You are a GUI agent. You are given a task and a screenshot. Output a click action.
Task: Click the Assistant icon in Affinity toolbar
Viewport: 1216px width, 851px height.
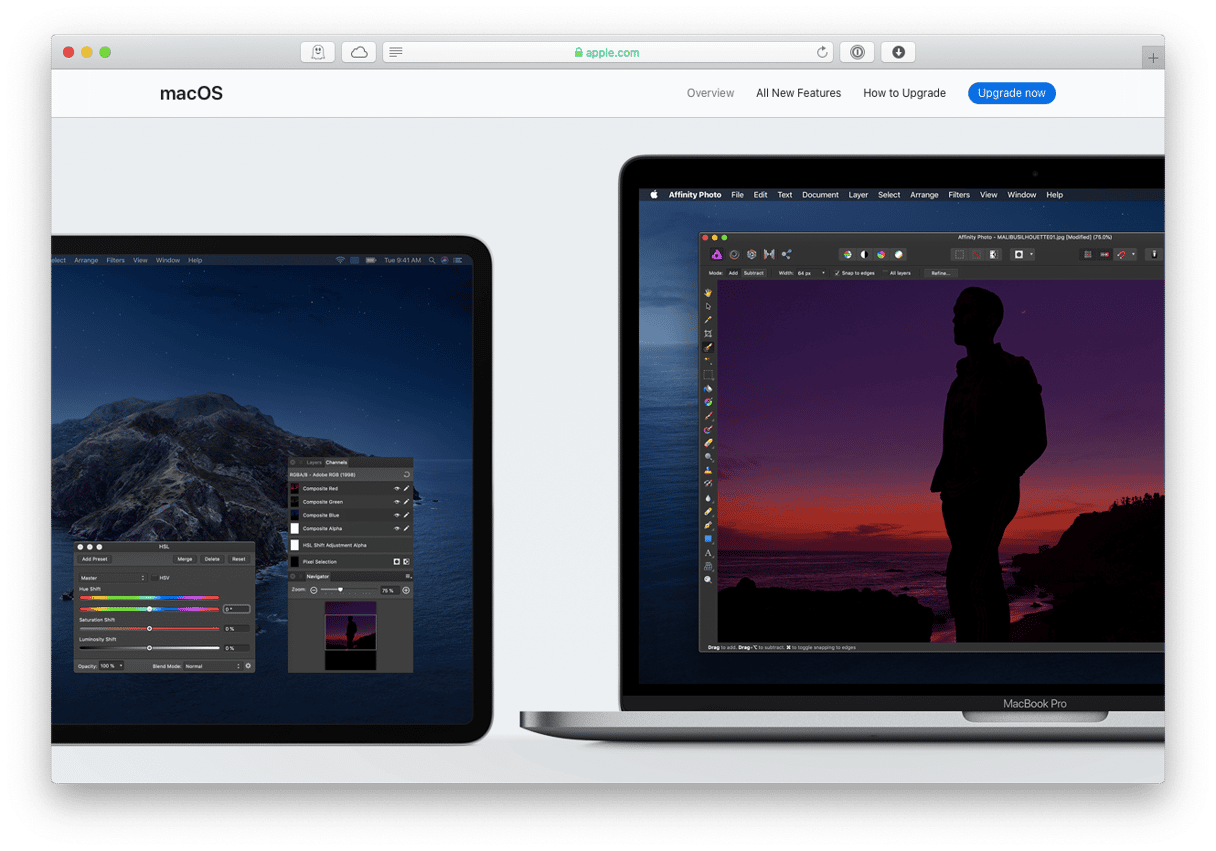tap(1154, 255)
